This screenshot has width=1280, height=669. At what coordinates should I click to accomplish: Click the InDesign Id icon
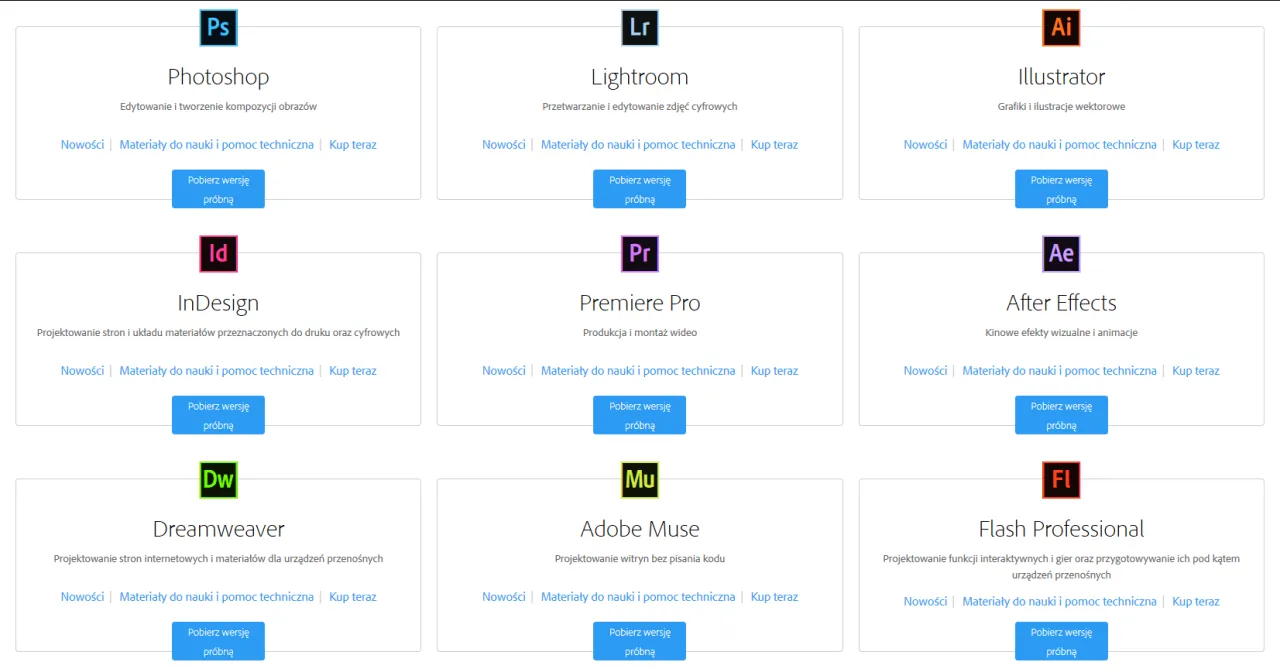coord(218,253)
